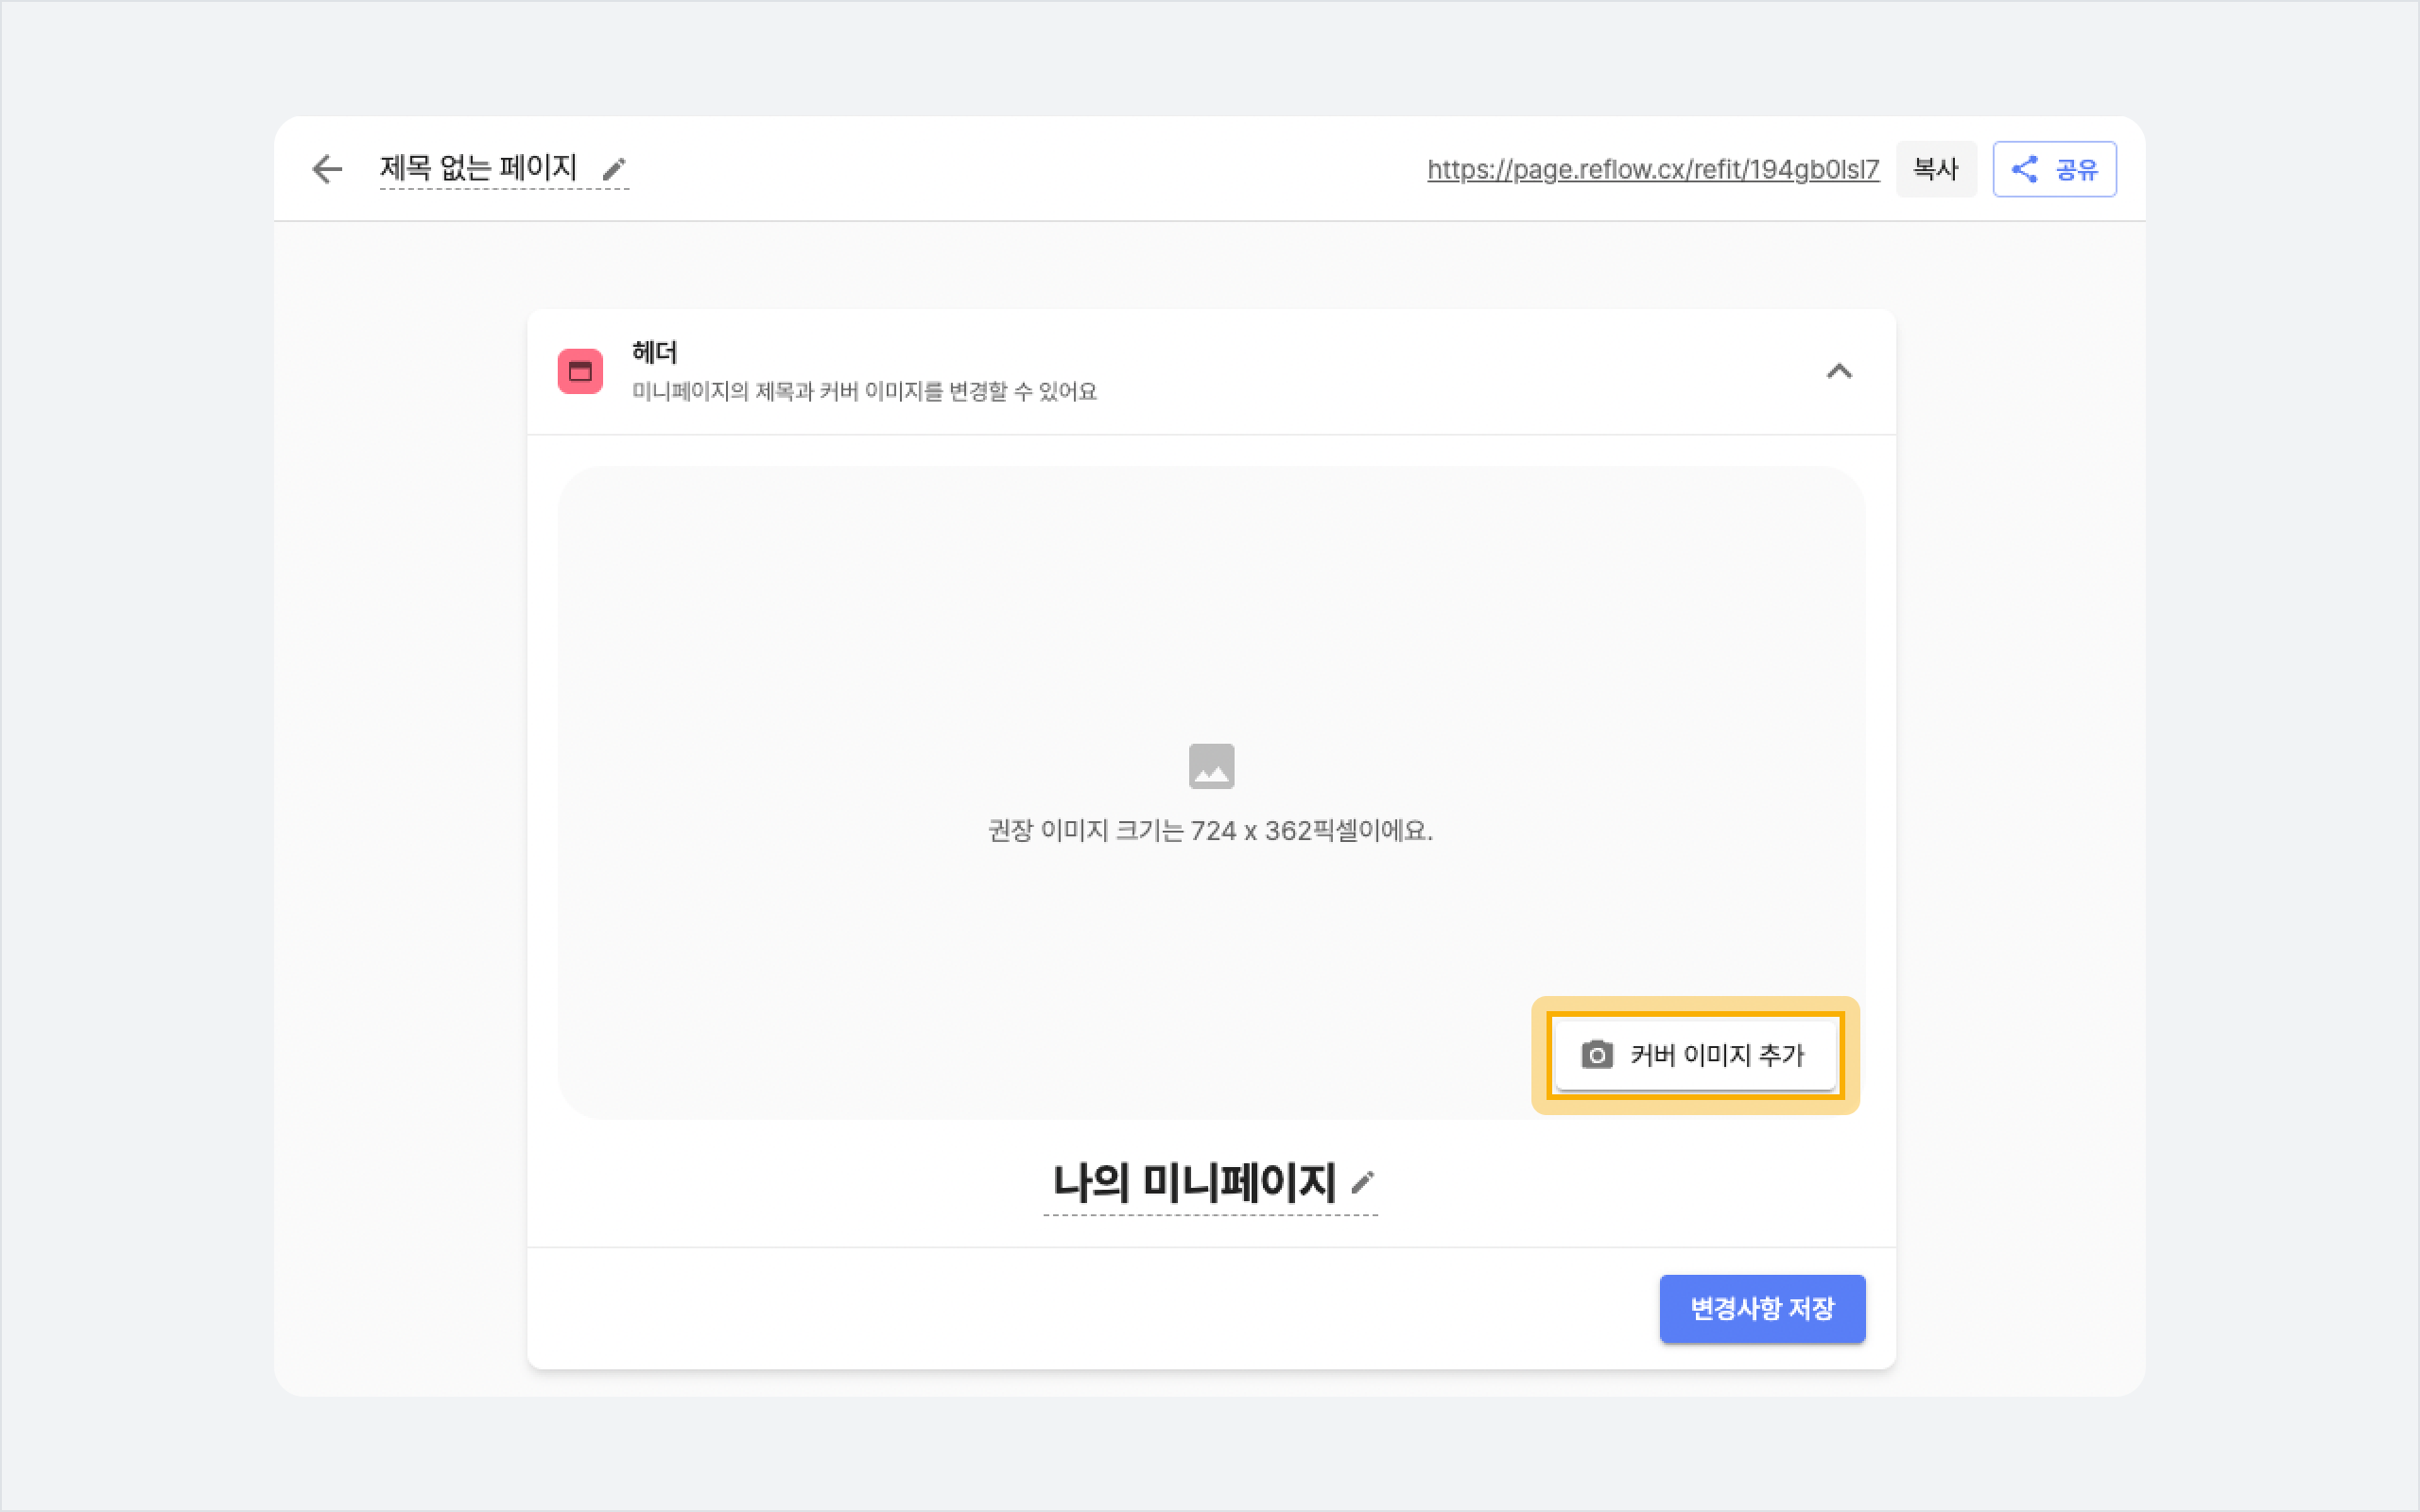Click the 헤더 section title text
This screenshot has height=1512, width=2420.
tap(654, 352)
